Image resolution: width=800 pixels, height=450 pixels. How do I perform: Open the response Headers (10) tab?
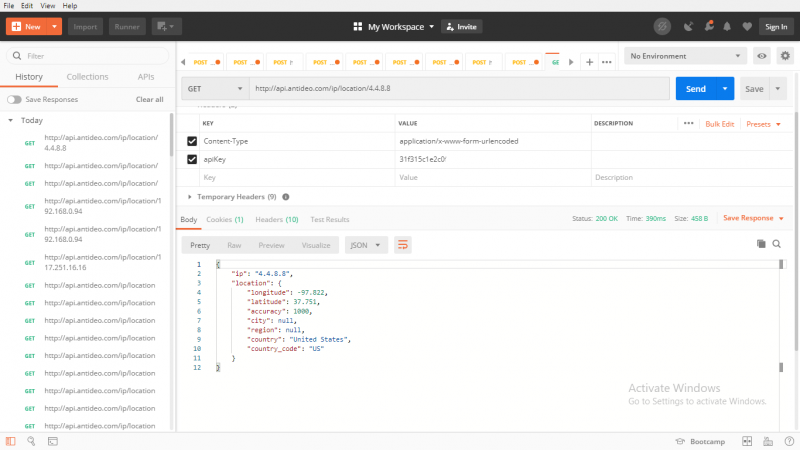pyautogui.click(x=277, y=219)
